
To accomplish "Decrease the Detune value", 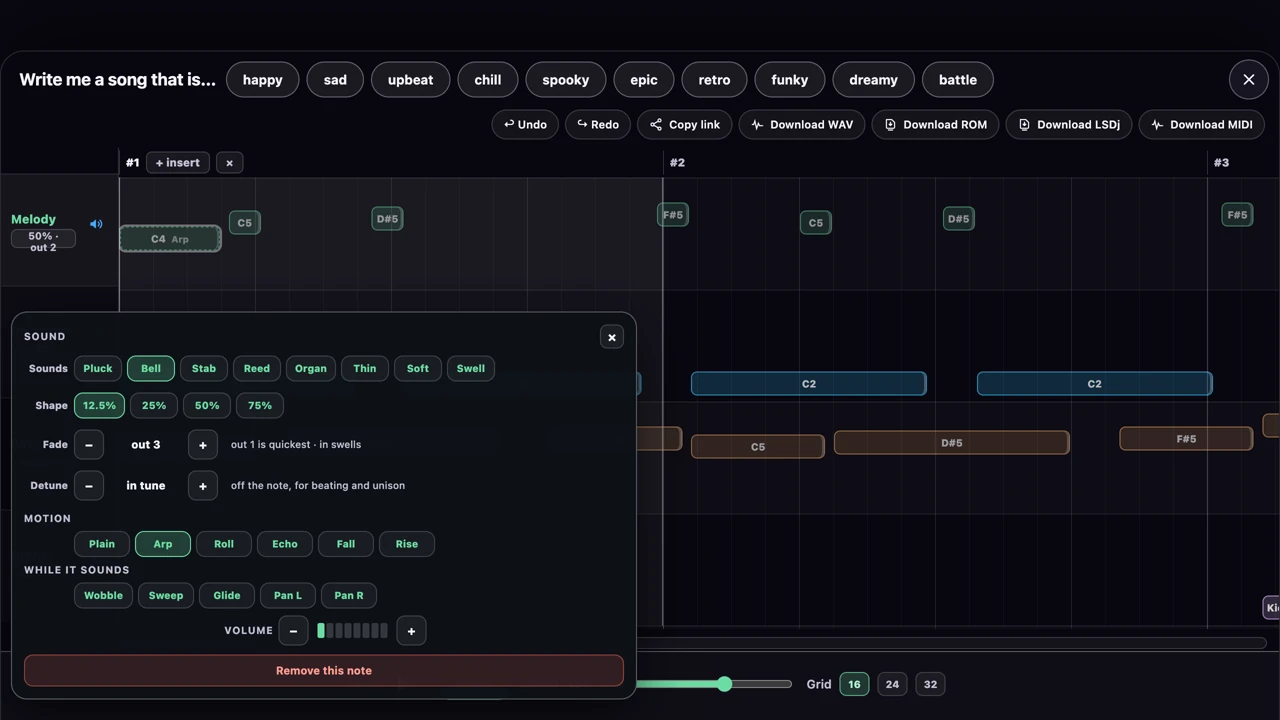I will point(89,486).
